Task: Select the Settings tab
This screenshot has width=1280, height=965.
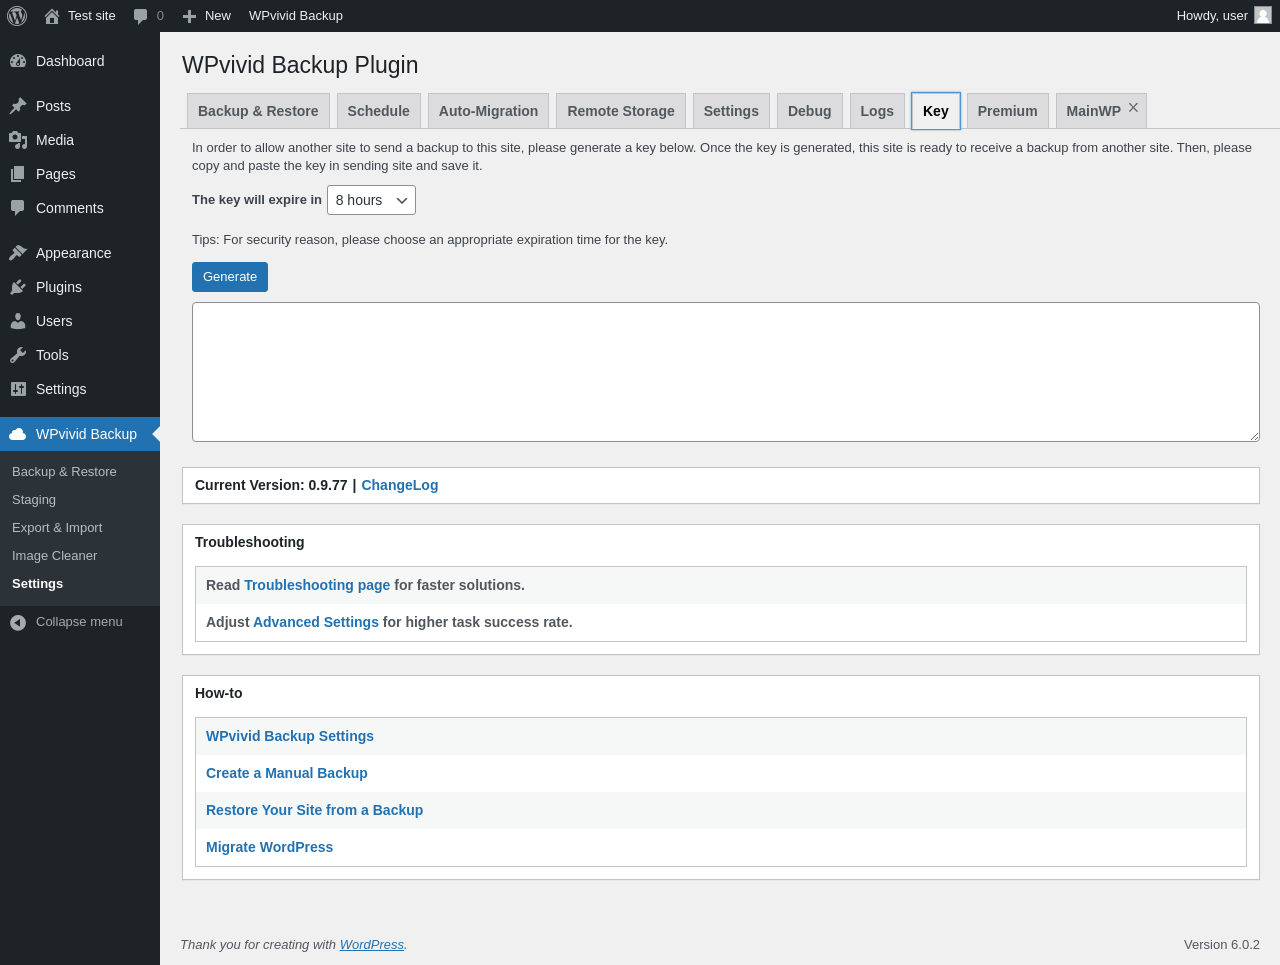Action: click(x=731, y=111)
